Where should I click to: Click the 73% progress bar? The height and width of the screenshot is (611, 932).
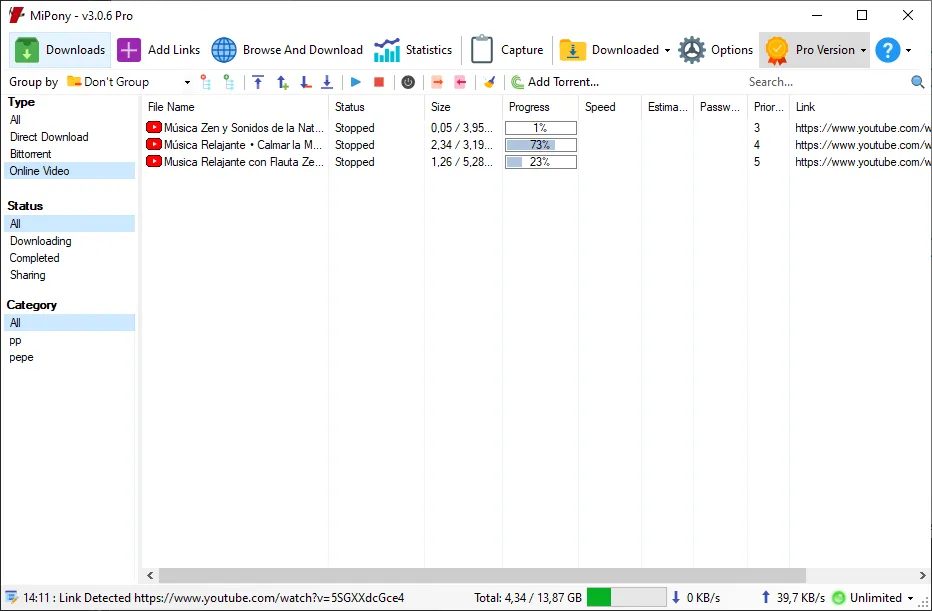coord(541,144)
